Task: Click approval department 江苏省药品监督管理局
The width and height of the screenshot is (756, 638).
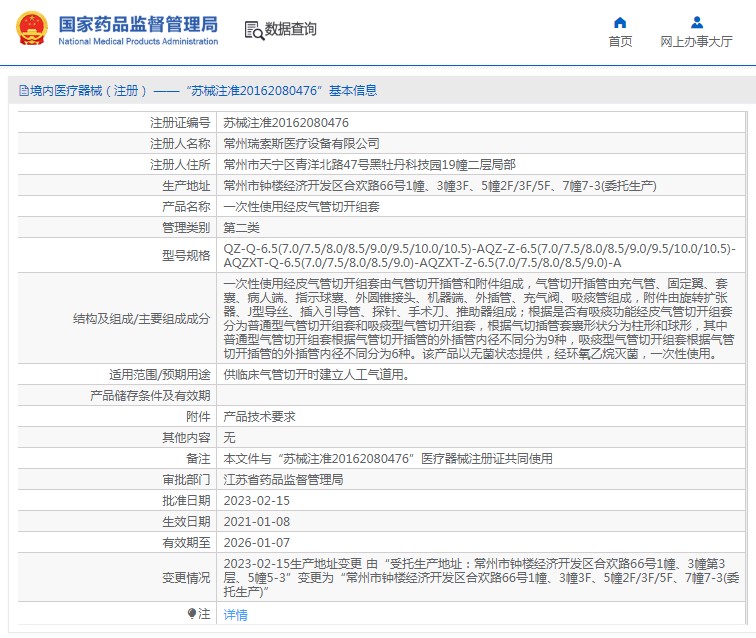Action: point(282,479)
